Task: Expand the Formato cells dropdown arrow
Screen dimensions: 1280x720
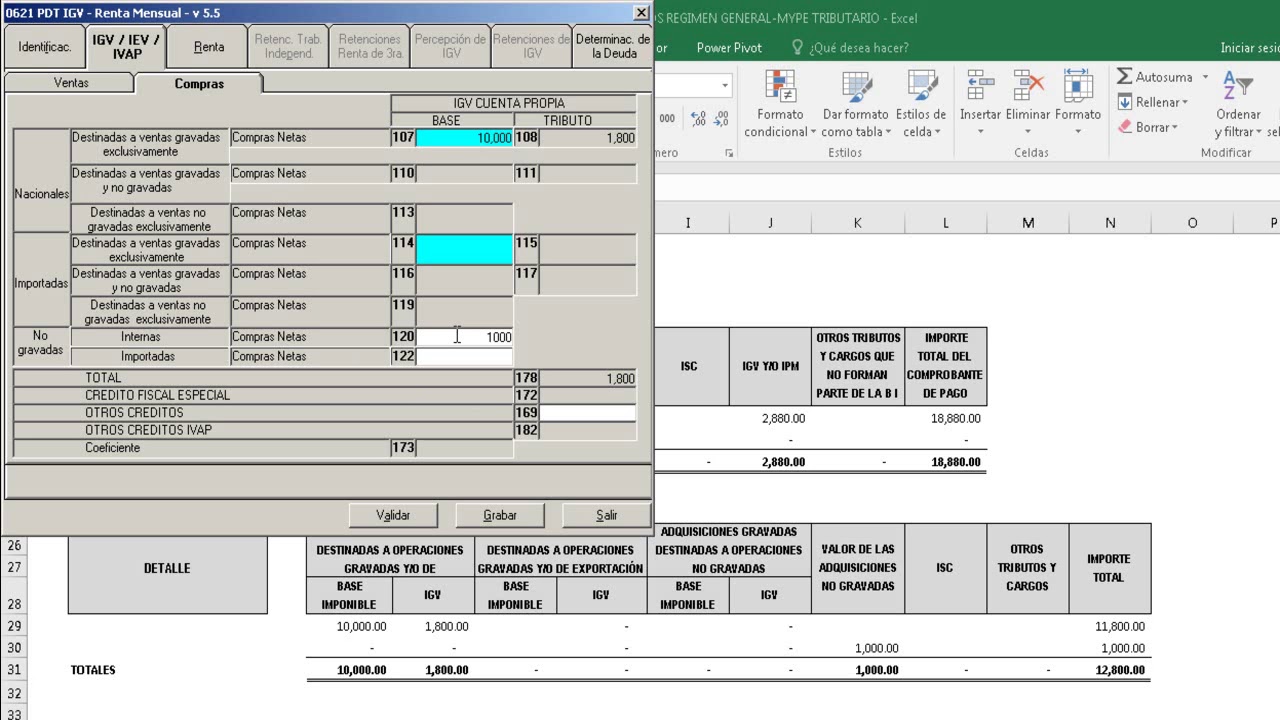Action: (1077, 132)
